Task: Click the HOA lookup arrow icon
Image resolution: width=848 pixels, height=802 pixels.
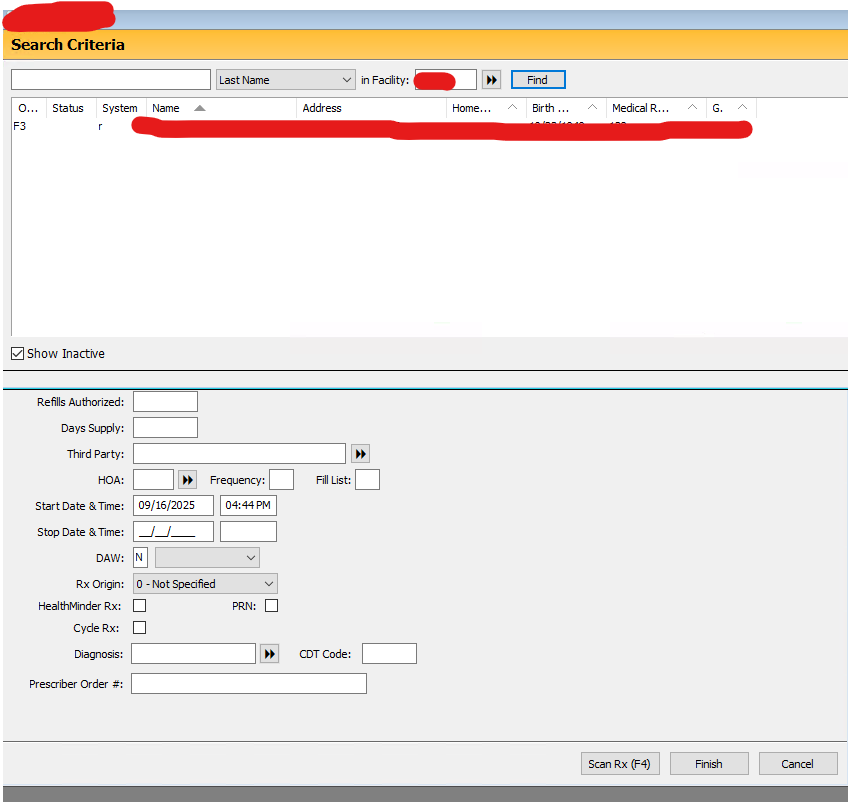Action: point(187,480)
